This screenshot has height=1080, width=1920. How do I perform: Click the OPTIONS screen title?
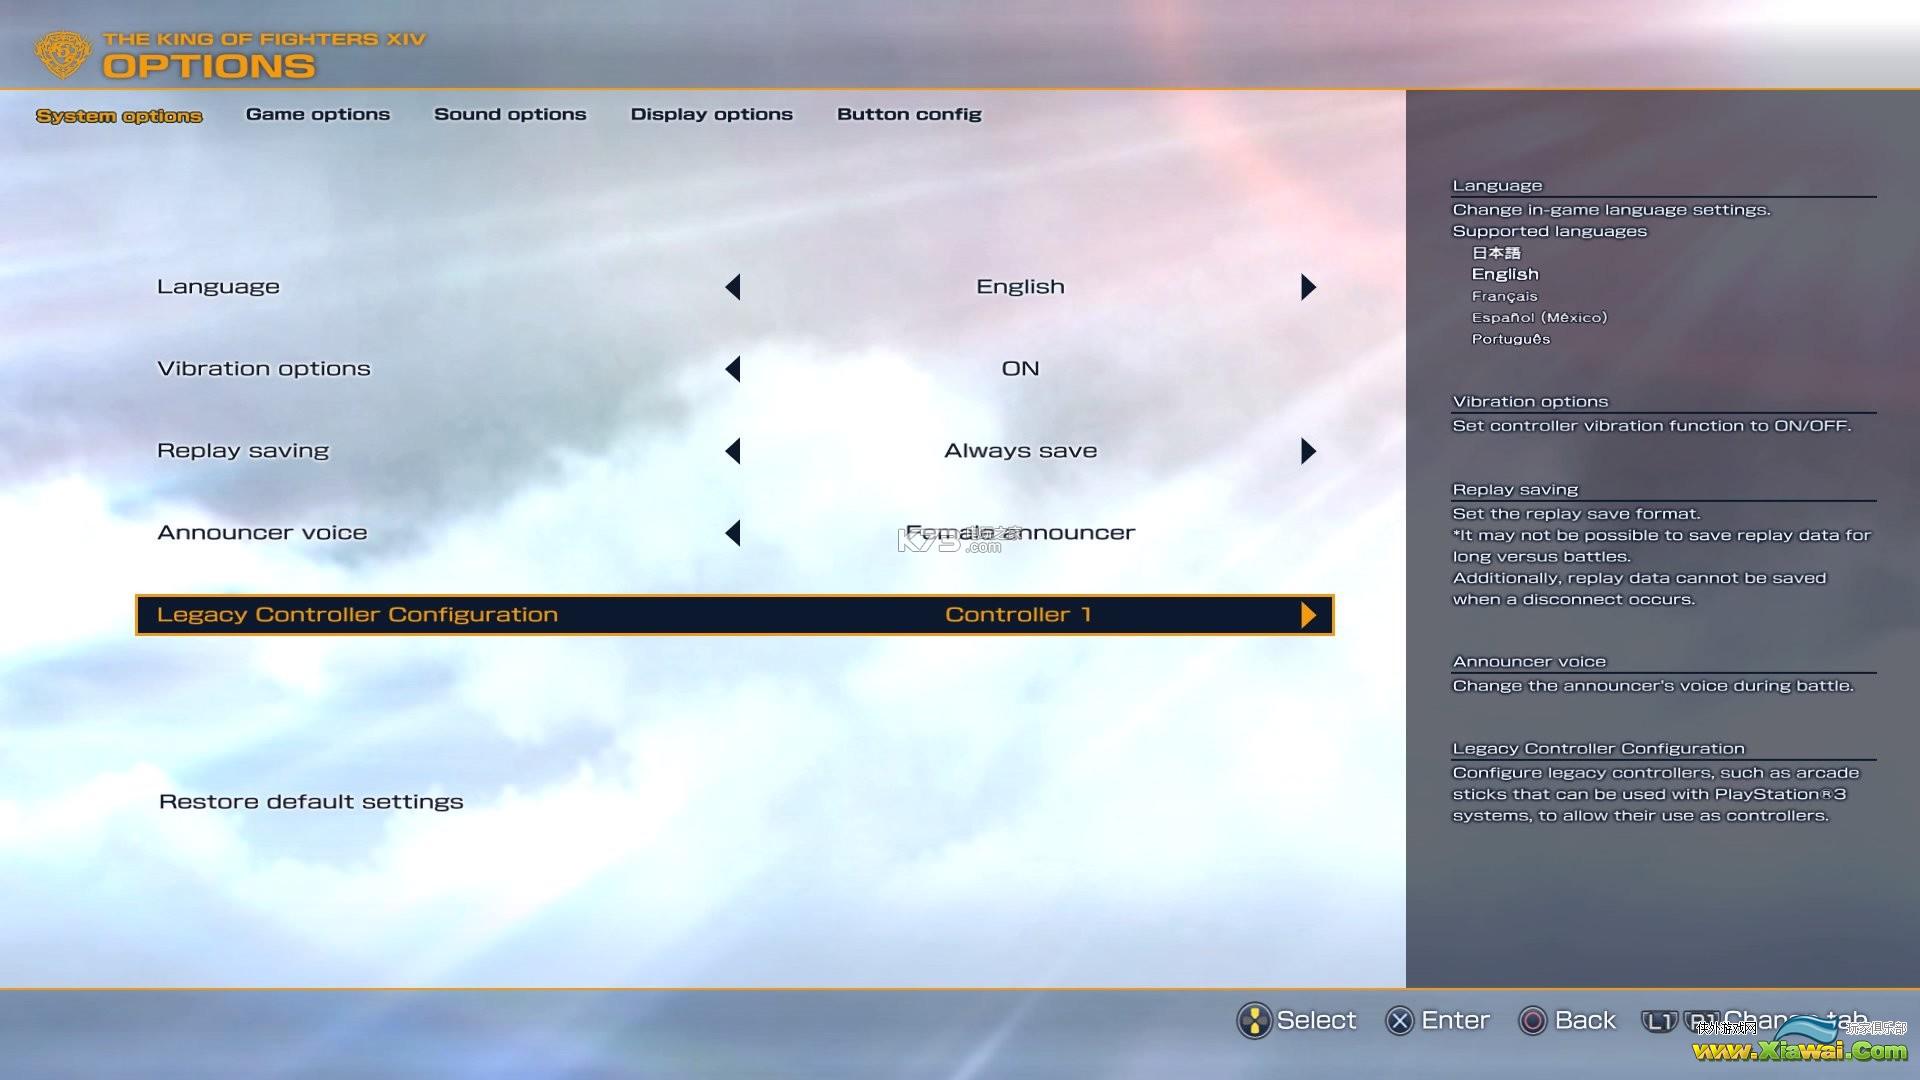(209, 67)
